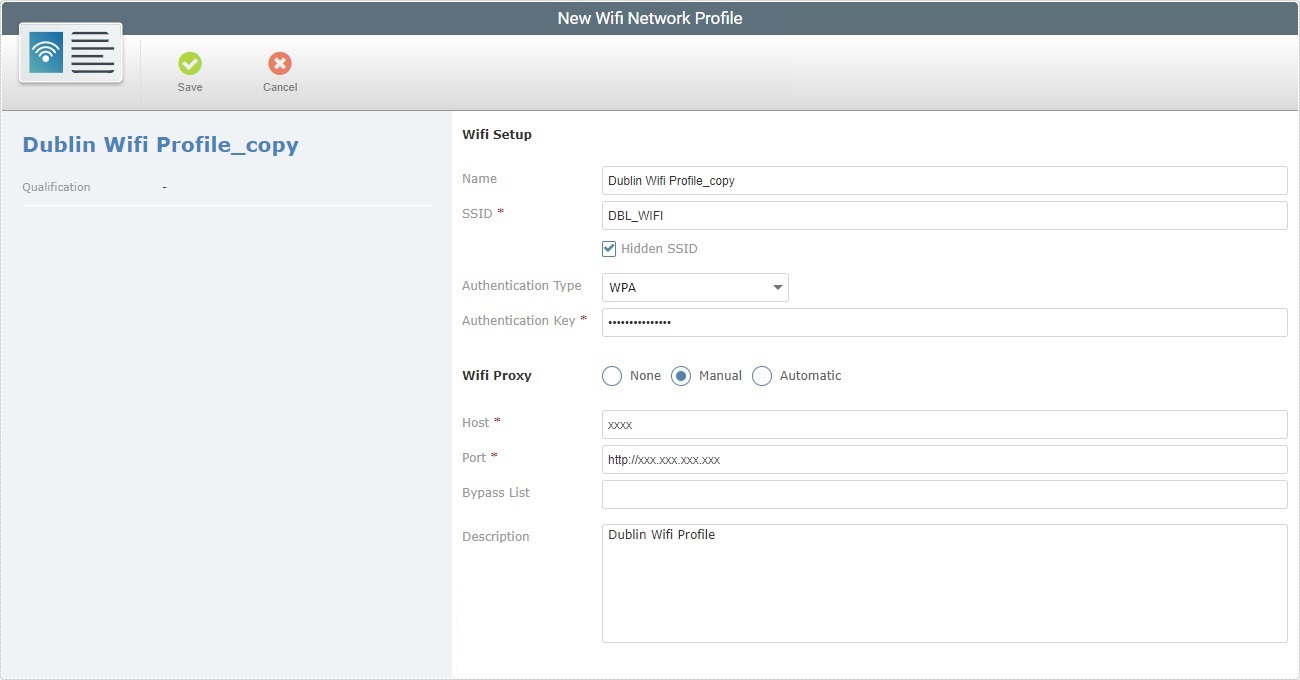Click inside the Bypass List field
Screen dimensions: 1300x680
pyautogui.click(x=944, y=494)
